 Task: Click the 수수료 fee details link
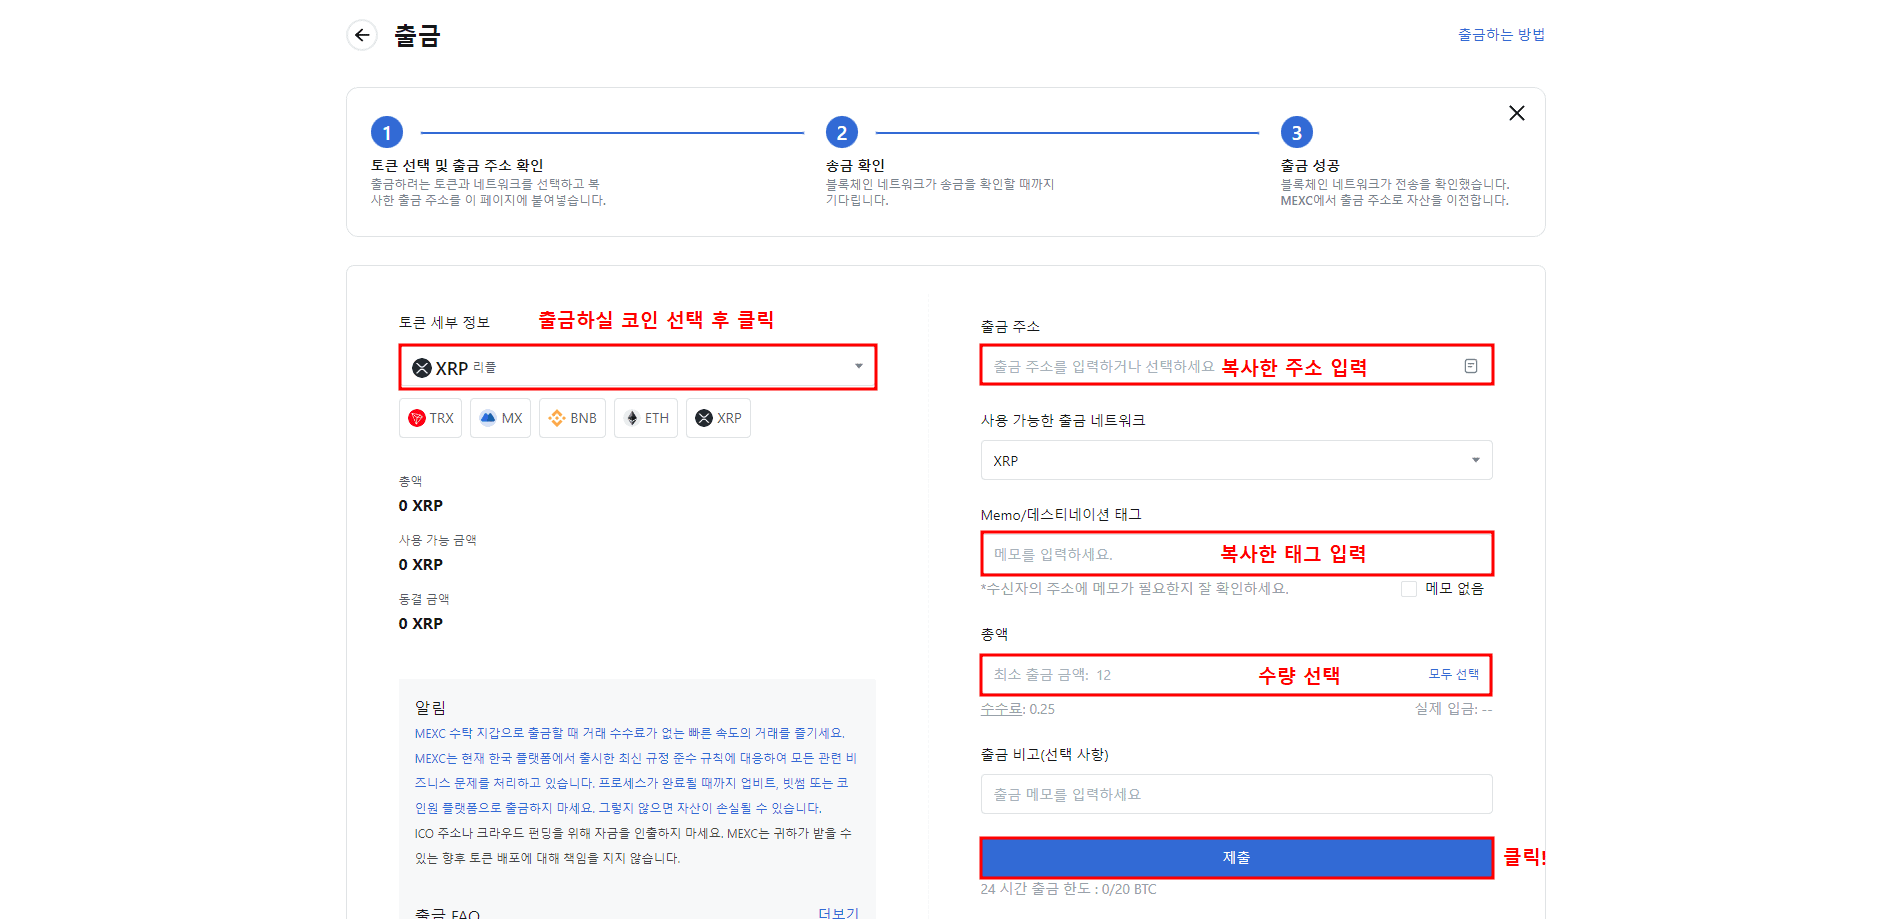tap(1000, 710)
